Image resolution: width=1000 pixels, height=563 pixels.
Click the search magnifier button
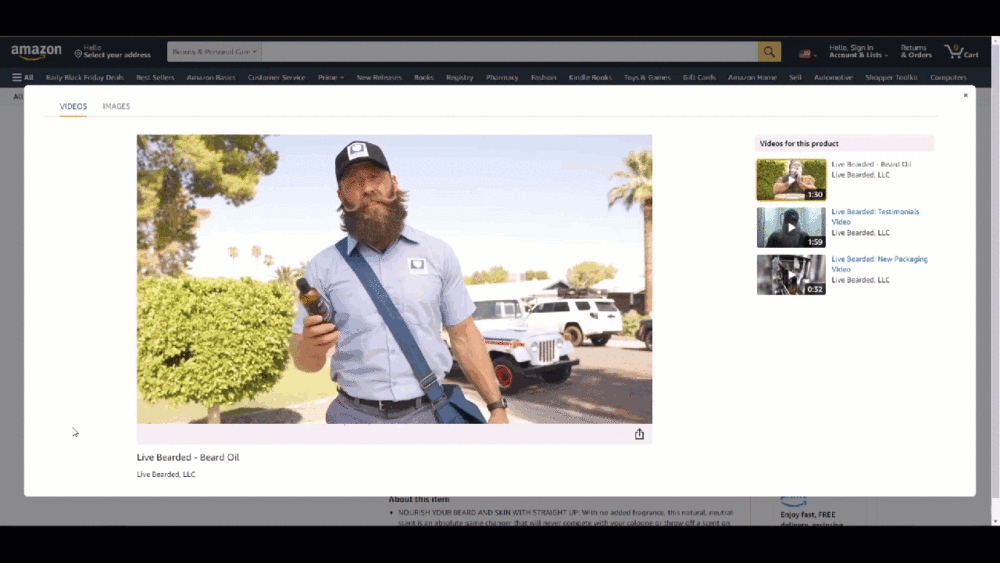pyautogui.click(x=769, y=52)
